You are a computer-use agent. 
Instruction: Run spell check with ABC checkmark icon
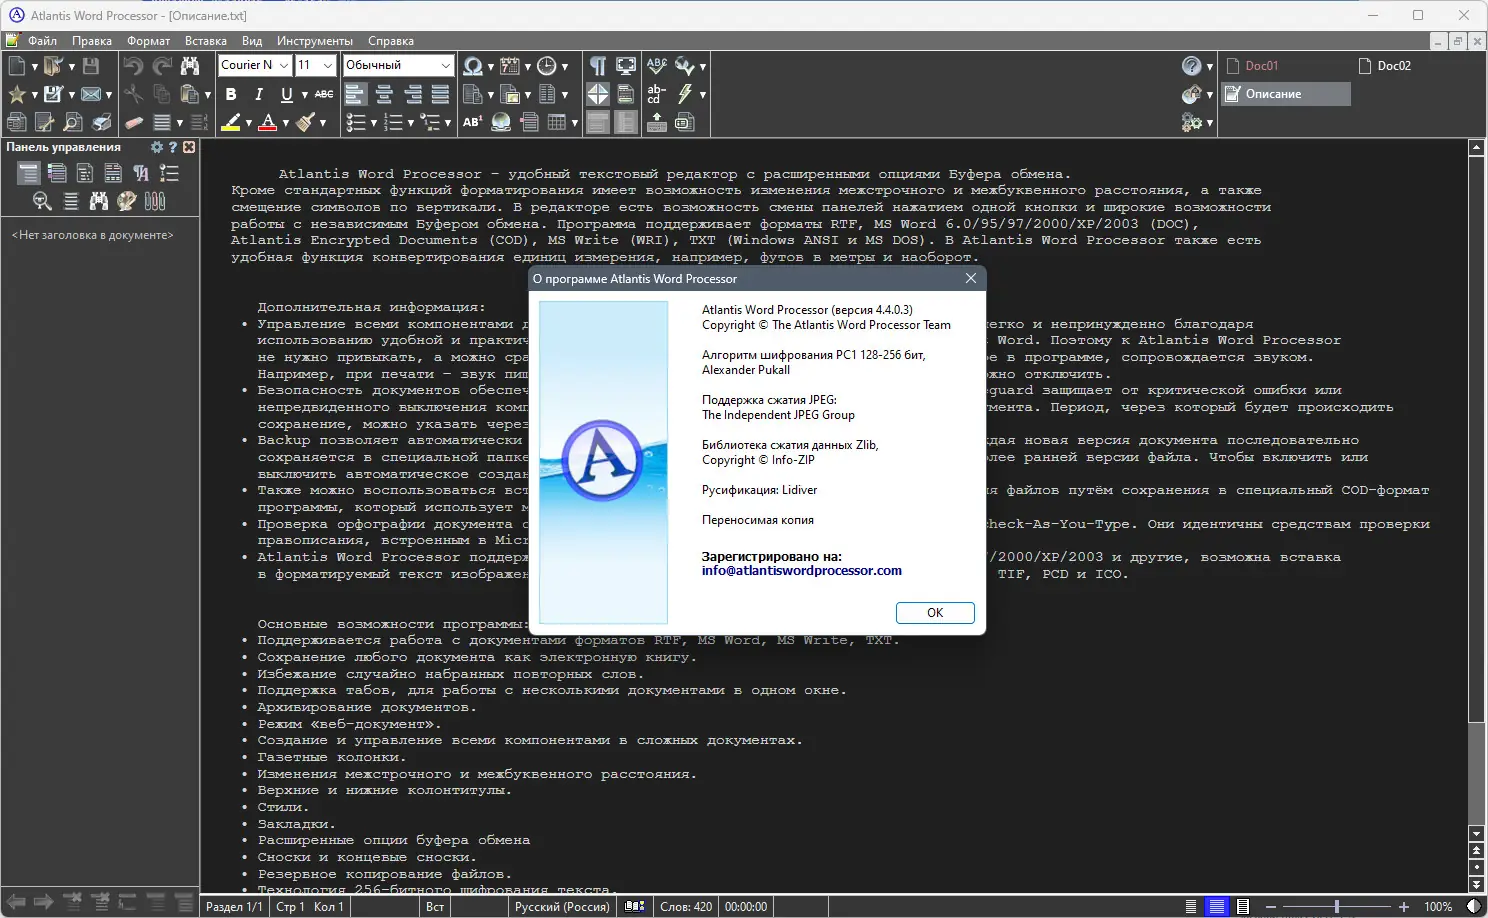click(x=657, y=66)
